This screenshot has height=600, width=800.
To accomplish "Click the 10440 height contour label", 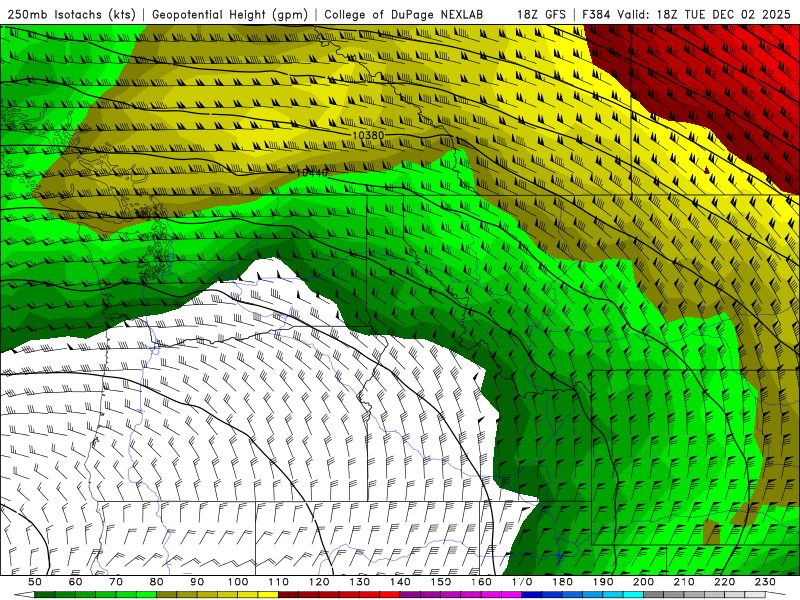I will pyautogui.click(x=312, y=173).
